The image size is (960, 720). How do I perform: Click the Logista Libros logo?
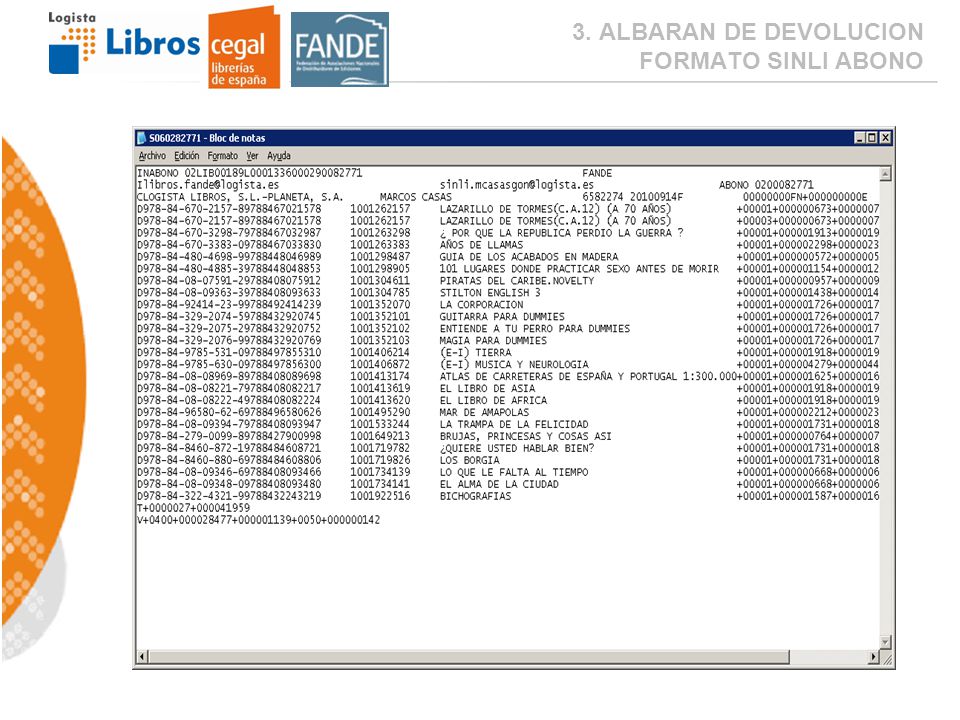pyautogui.click(x=124, y=43)
